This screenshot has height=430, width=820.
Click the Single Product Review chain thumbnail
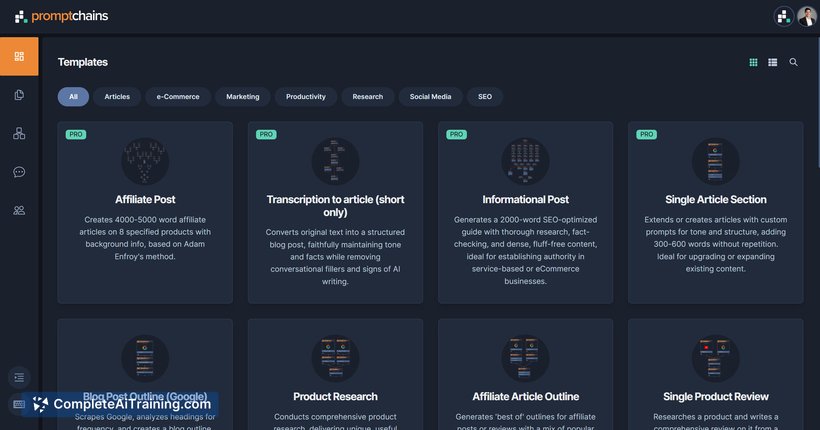[715, 358]
